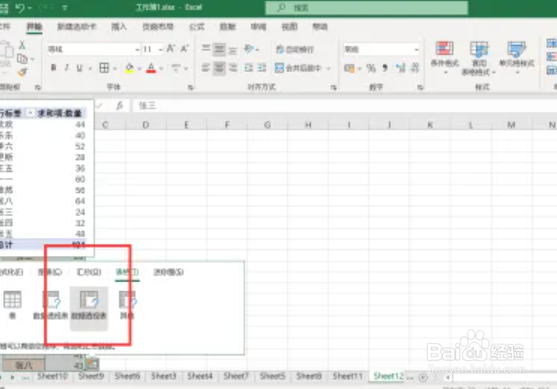
Task: Open the Merge and Center dropdown arrow
Action: (329, 68)
